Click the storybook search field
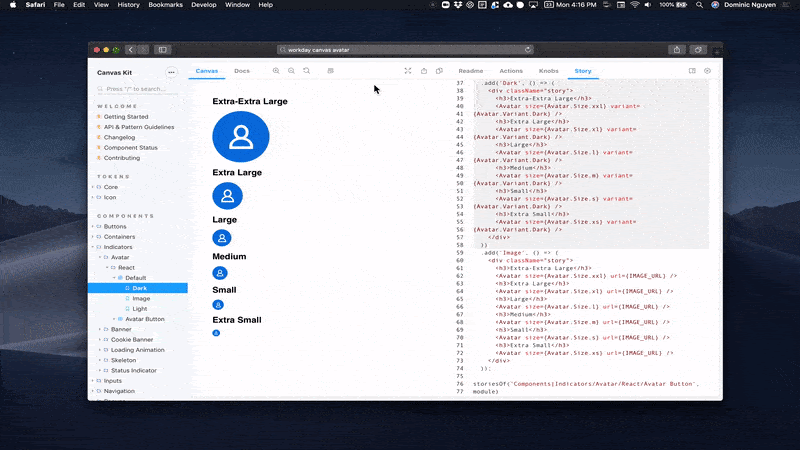Screen dimensions: 800x450 point(138,89)
